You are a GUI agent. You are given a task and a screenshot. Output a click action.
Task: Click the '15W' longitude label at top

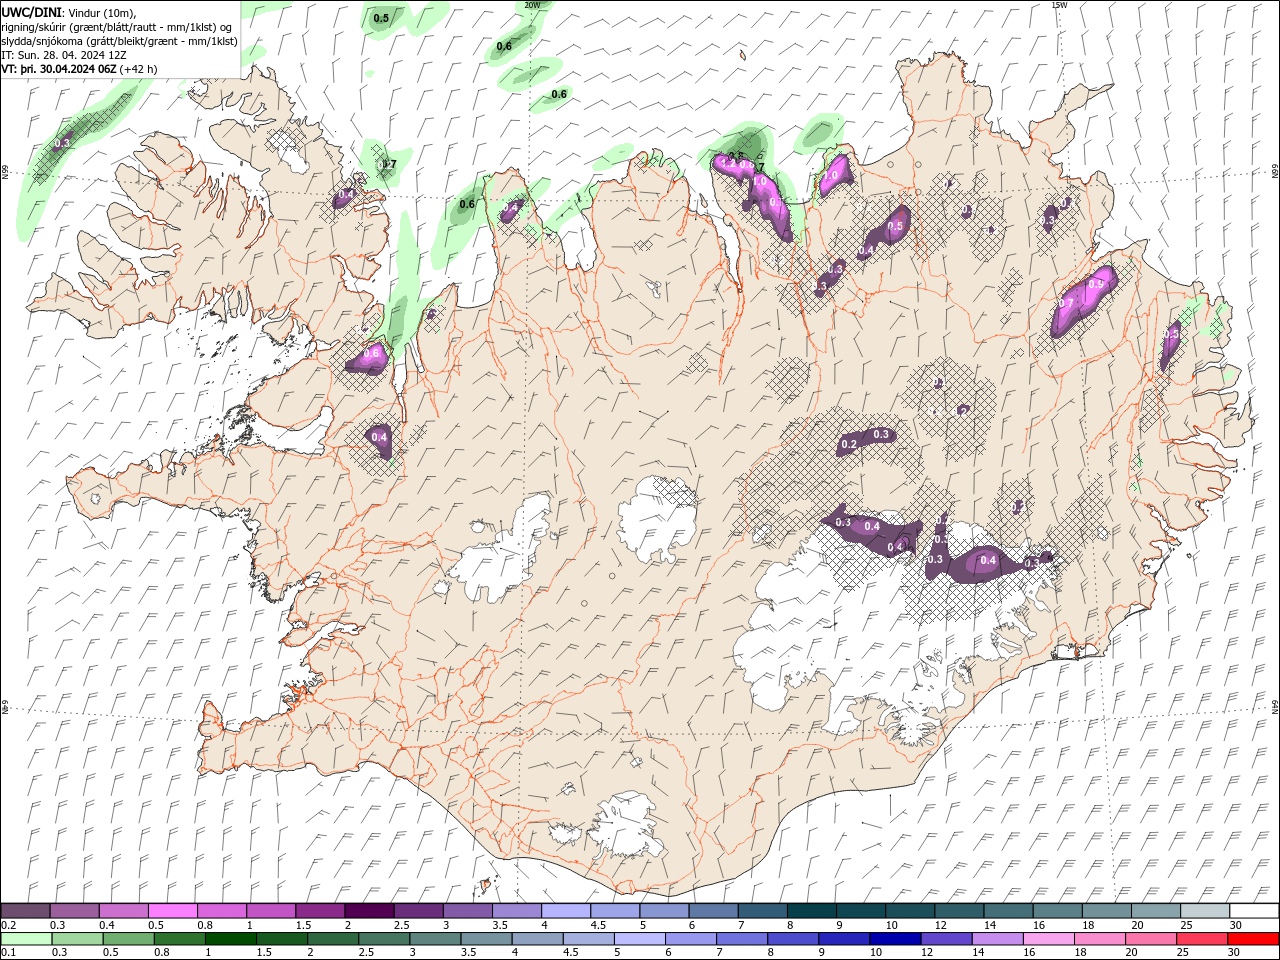1059,5
